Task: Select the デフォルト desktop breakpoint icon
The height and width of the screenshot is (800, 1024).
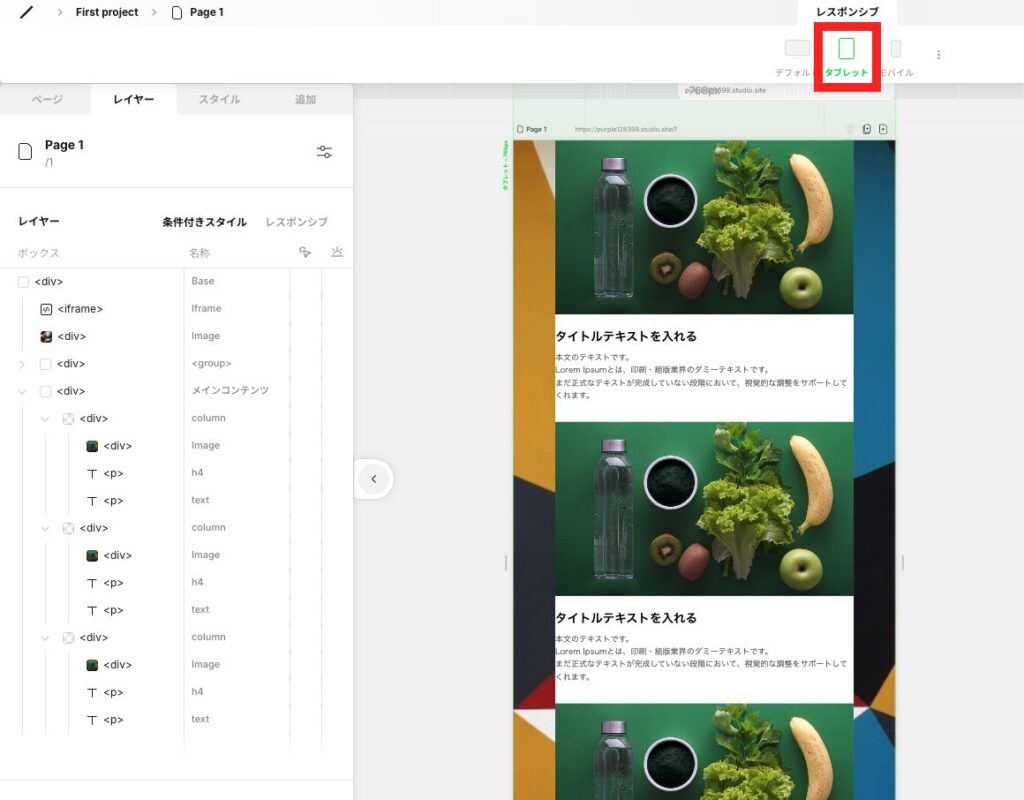Action: click(797, 49)
